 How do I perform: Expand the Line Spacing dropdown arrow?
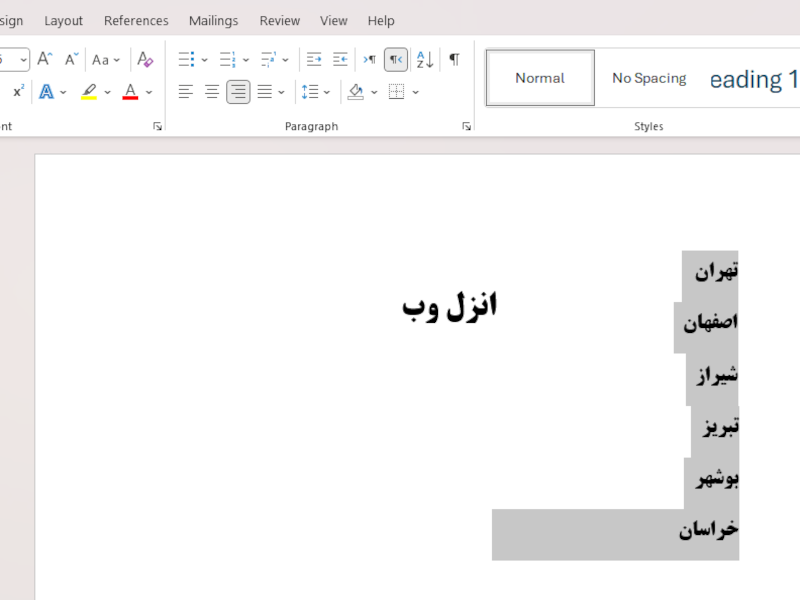[327, 92]
